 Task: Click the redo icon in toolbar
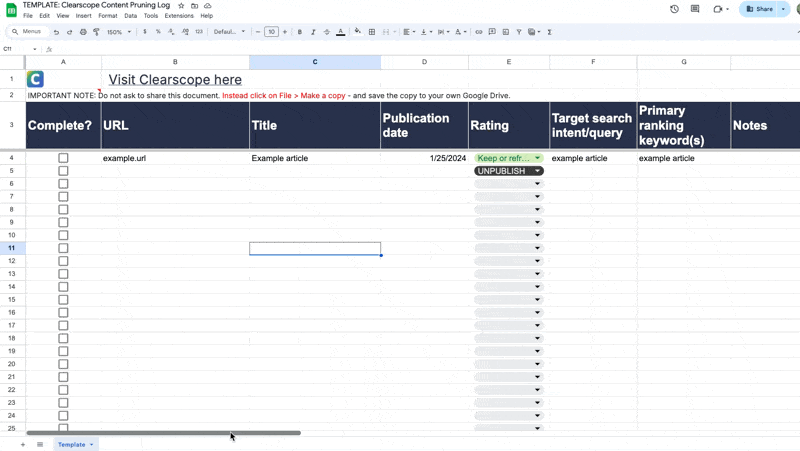pyautogui.click(x=69, y=32)
